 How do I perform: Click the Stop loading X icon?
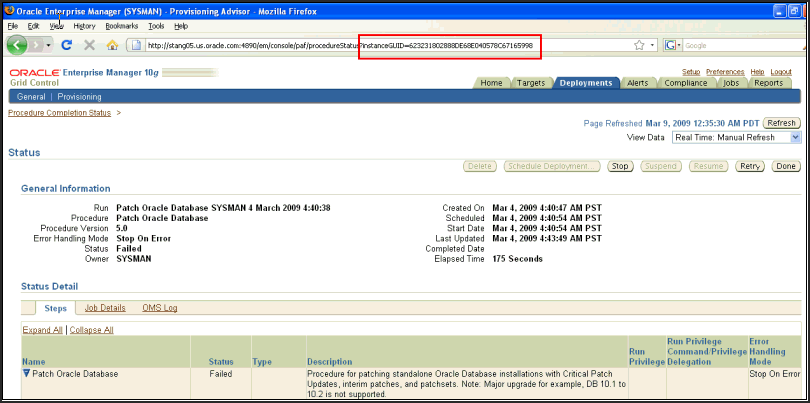click(89, 45)
